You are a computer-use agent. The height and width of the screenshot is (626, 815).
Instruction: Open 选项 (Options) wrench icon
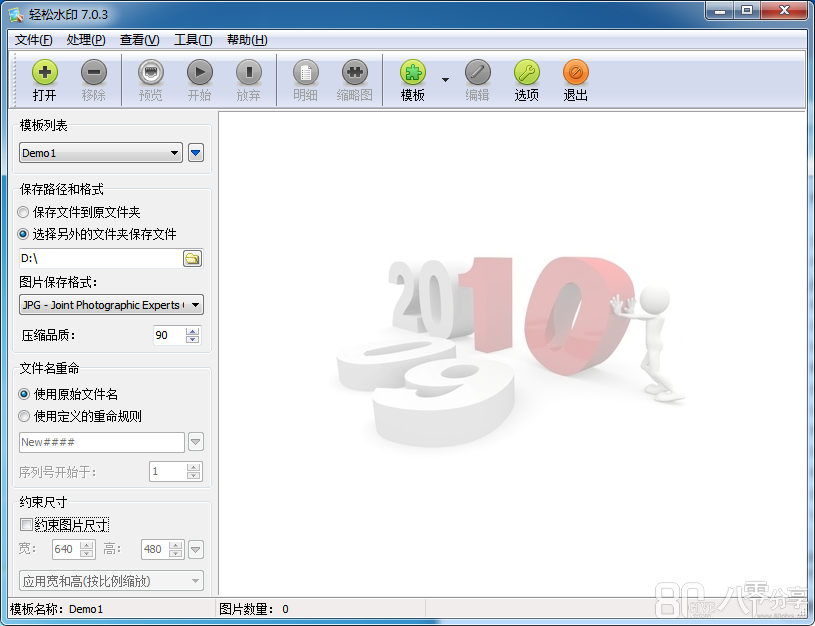pos(527,73)
